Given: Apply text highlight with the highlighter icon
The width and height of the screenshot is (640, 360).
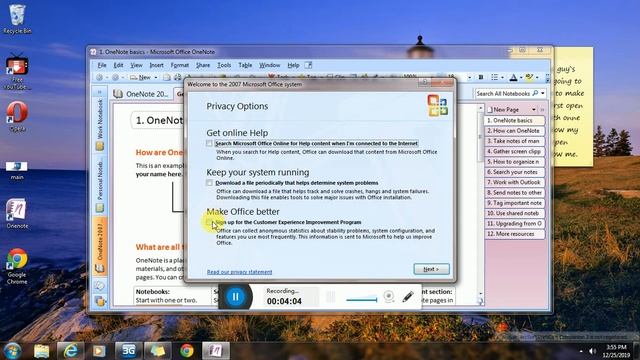Looking at the screenshot, I should click(x=529, y=77).
